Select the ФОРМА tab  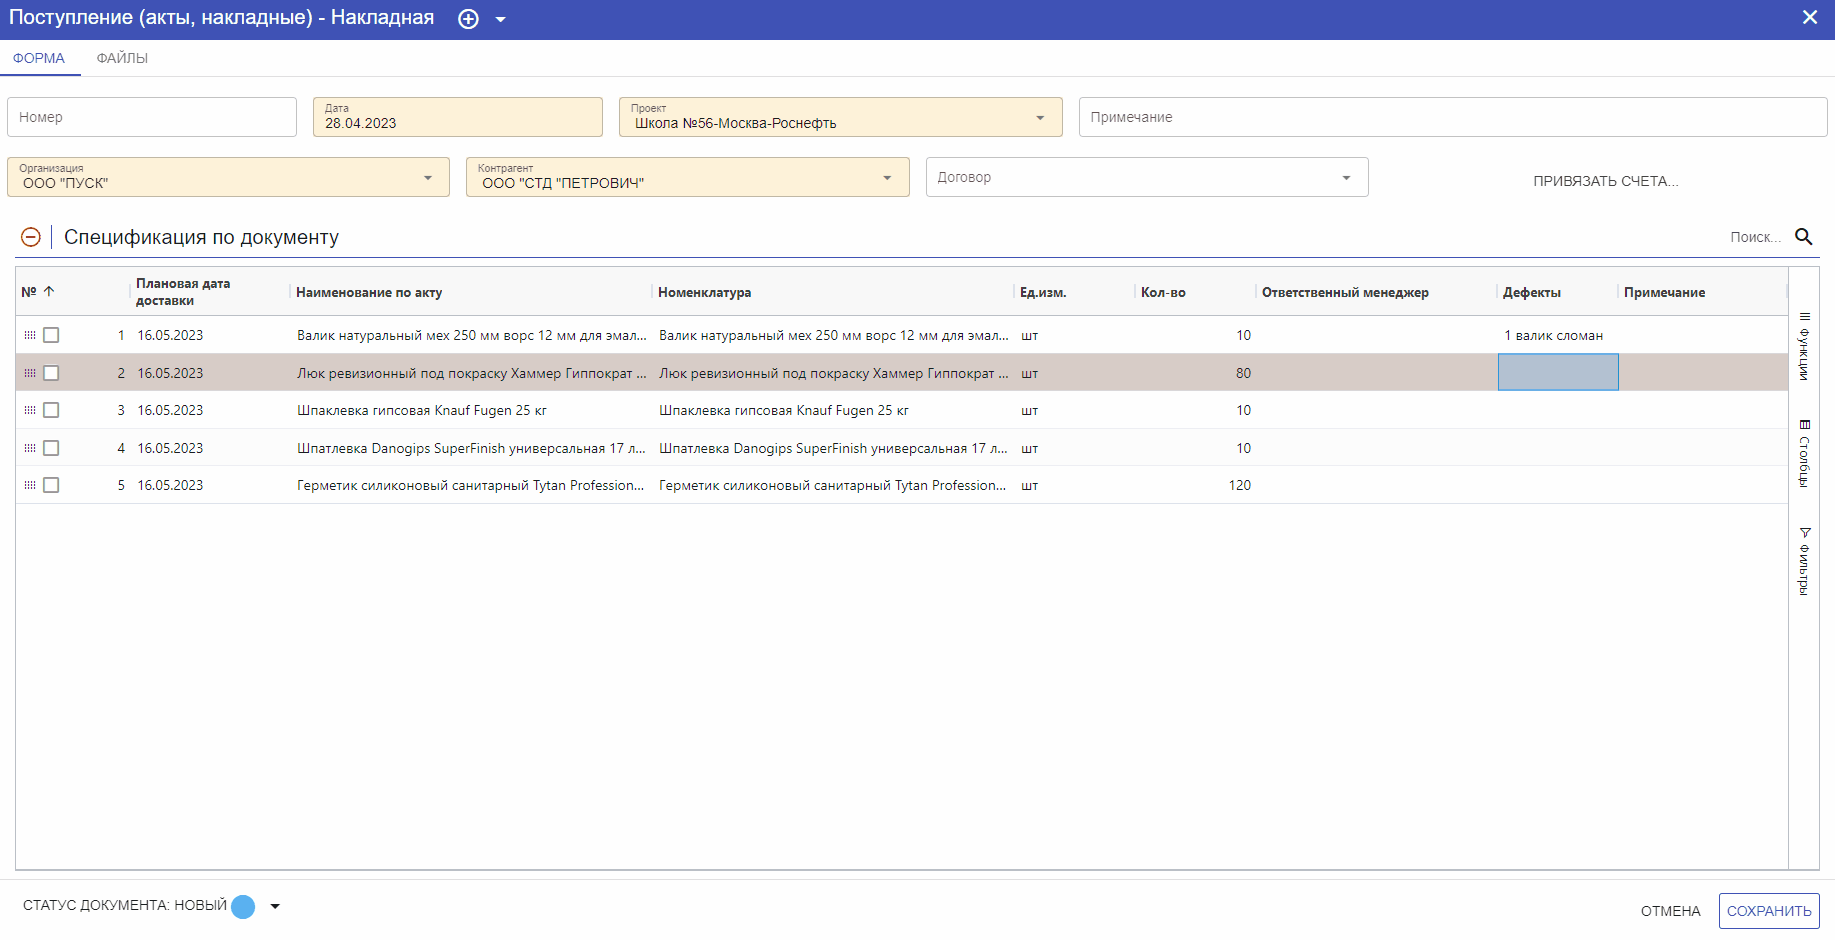pos(39,58)
